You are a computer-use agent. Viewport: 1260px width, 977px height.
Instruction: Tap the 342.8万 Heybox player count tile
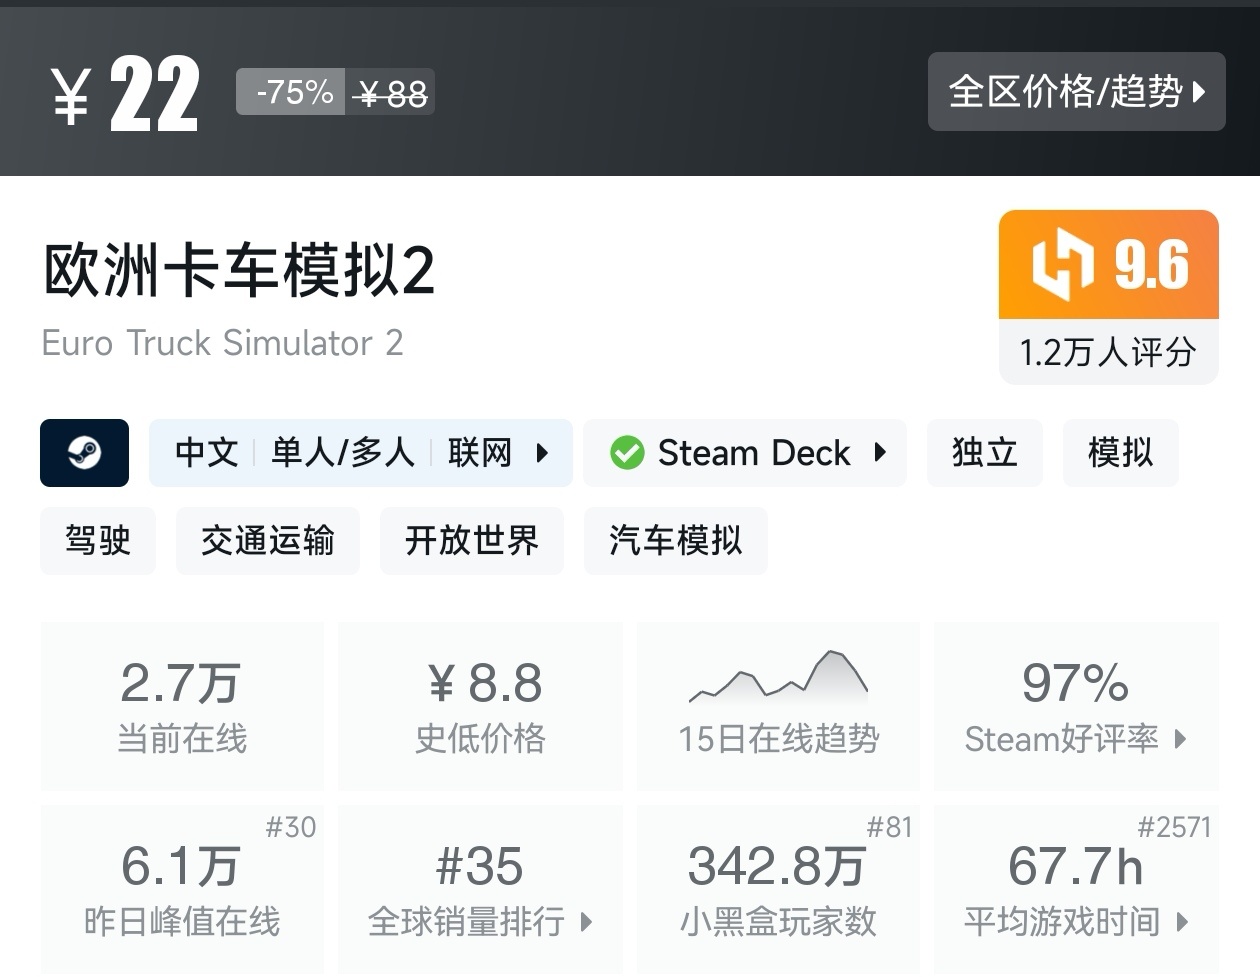coord(778,889)
